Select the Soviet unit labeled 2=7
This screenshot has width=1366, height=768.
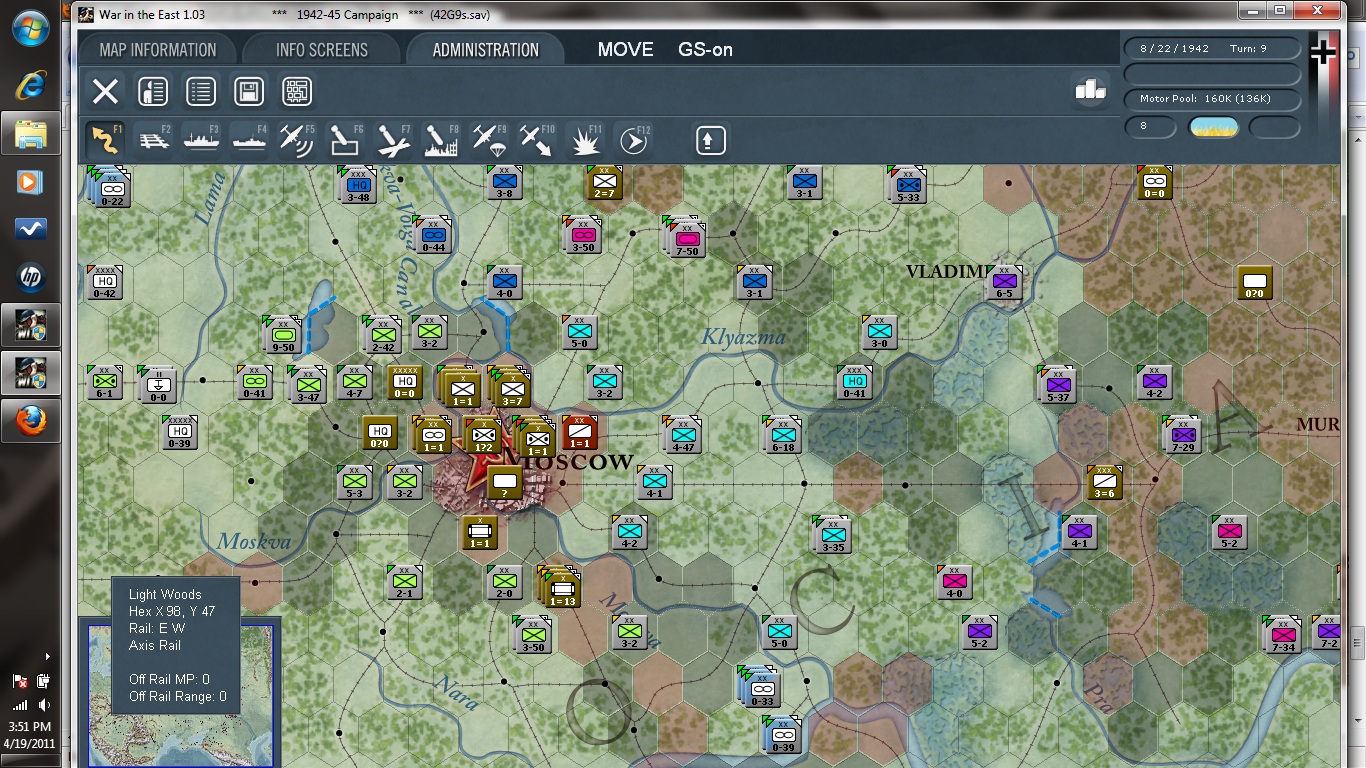pos(604,181)
